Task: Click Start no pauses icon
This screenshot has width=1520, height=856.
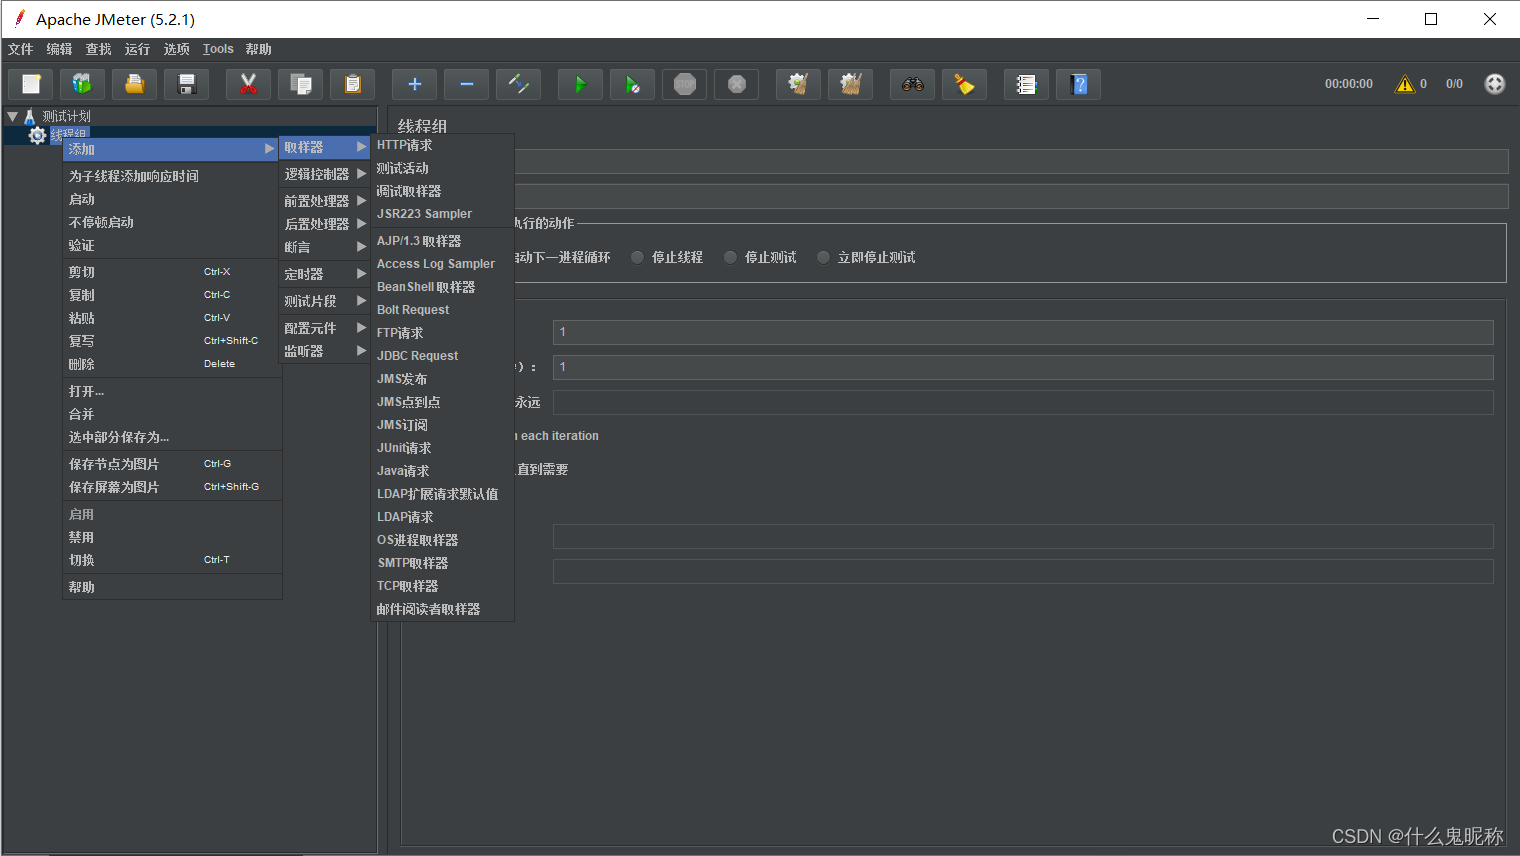Action: click(633, 84)
